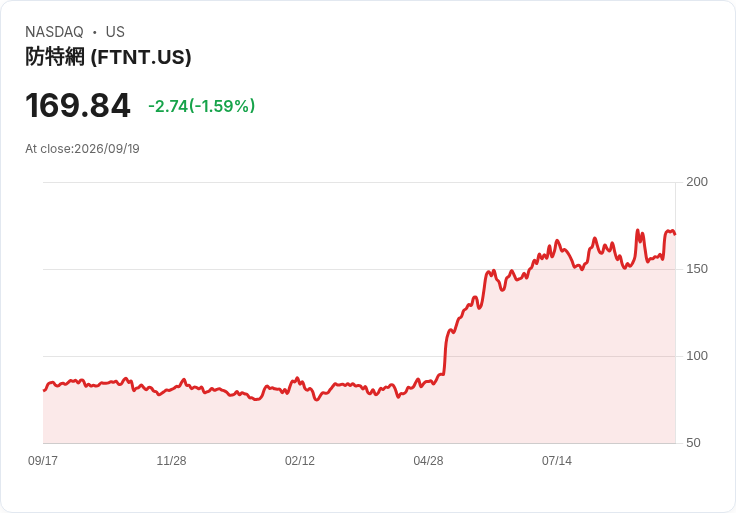This screenshot has height=513, width=736.
Task: Click the FTNT.US stock title
Action: coord(108,57)
